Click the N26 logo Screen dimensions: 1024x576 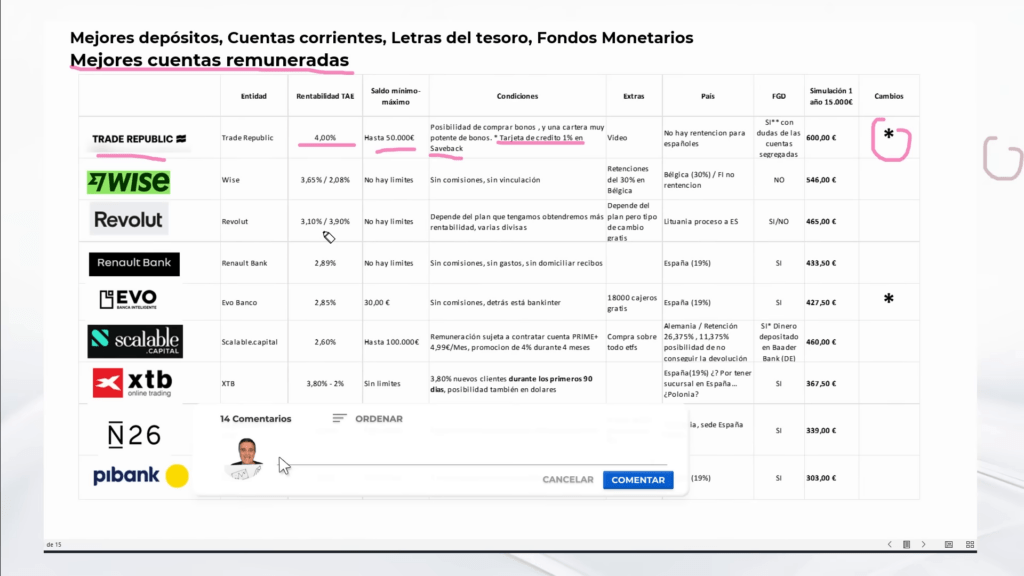pyautogui.click(x=134, y=435)
